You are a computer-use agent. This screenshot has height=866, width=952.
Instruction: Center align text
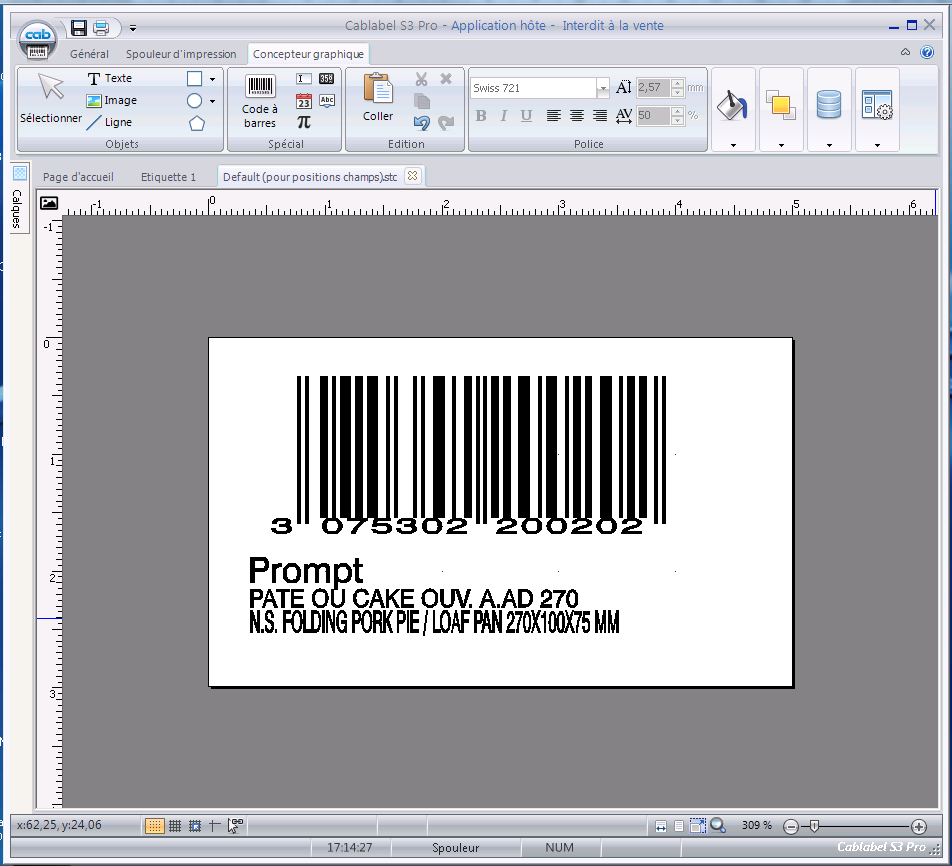point(577,115)
